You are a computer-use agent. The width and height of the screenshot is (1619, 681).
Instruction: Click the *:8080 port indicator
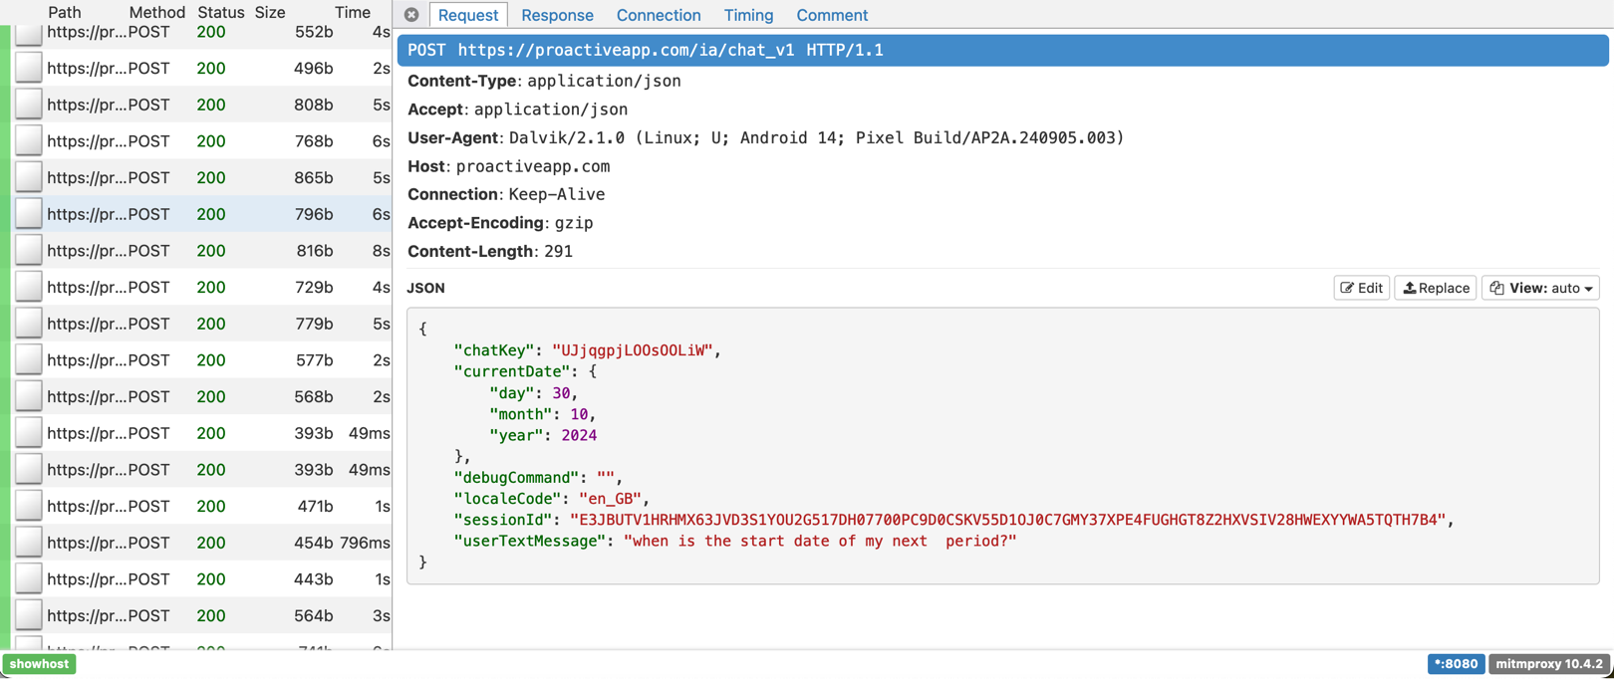tap(1455, 664)
